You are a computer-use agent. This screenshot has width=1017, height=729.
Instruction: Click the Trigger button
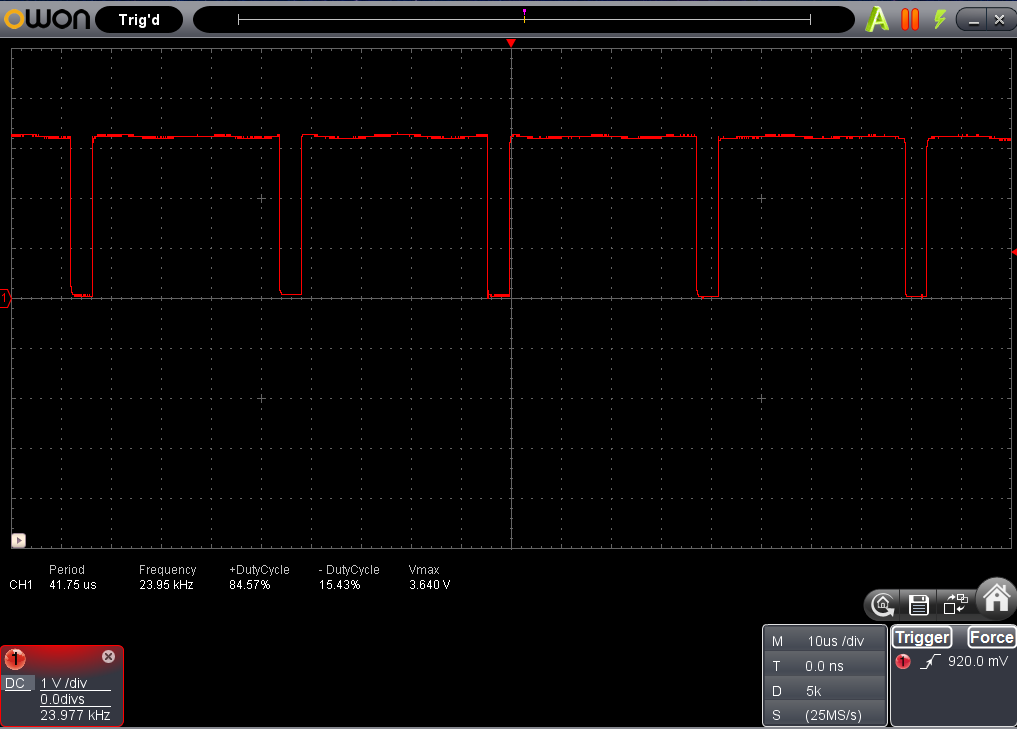[x=921, y=638]
